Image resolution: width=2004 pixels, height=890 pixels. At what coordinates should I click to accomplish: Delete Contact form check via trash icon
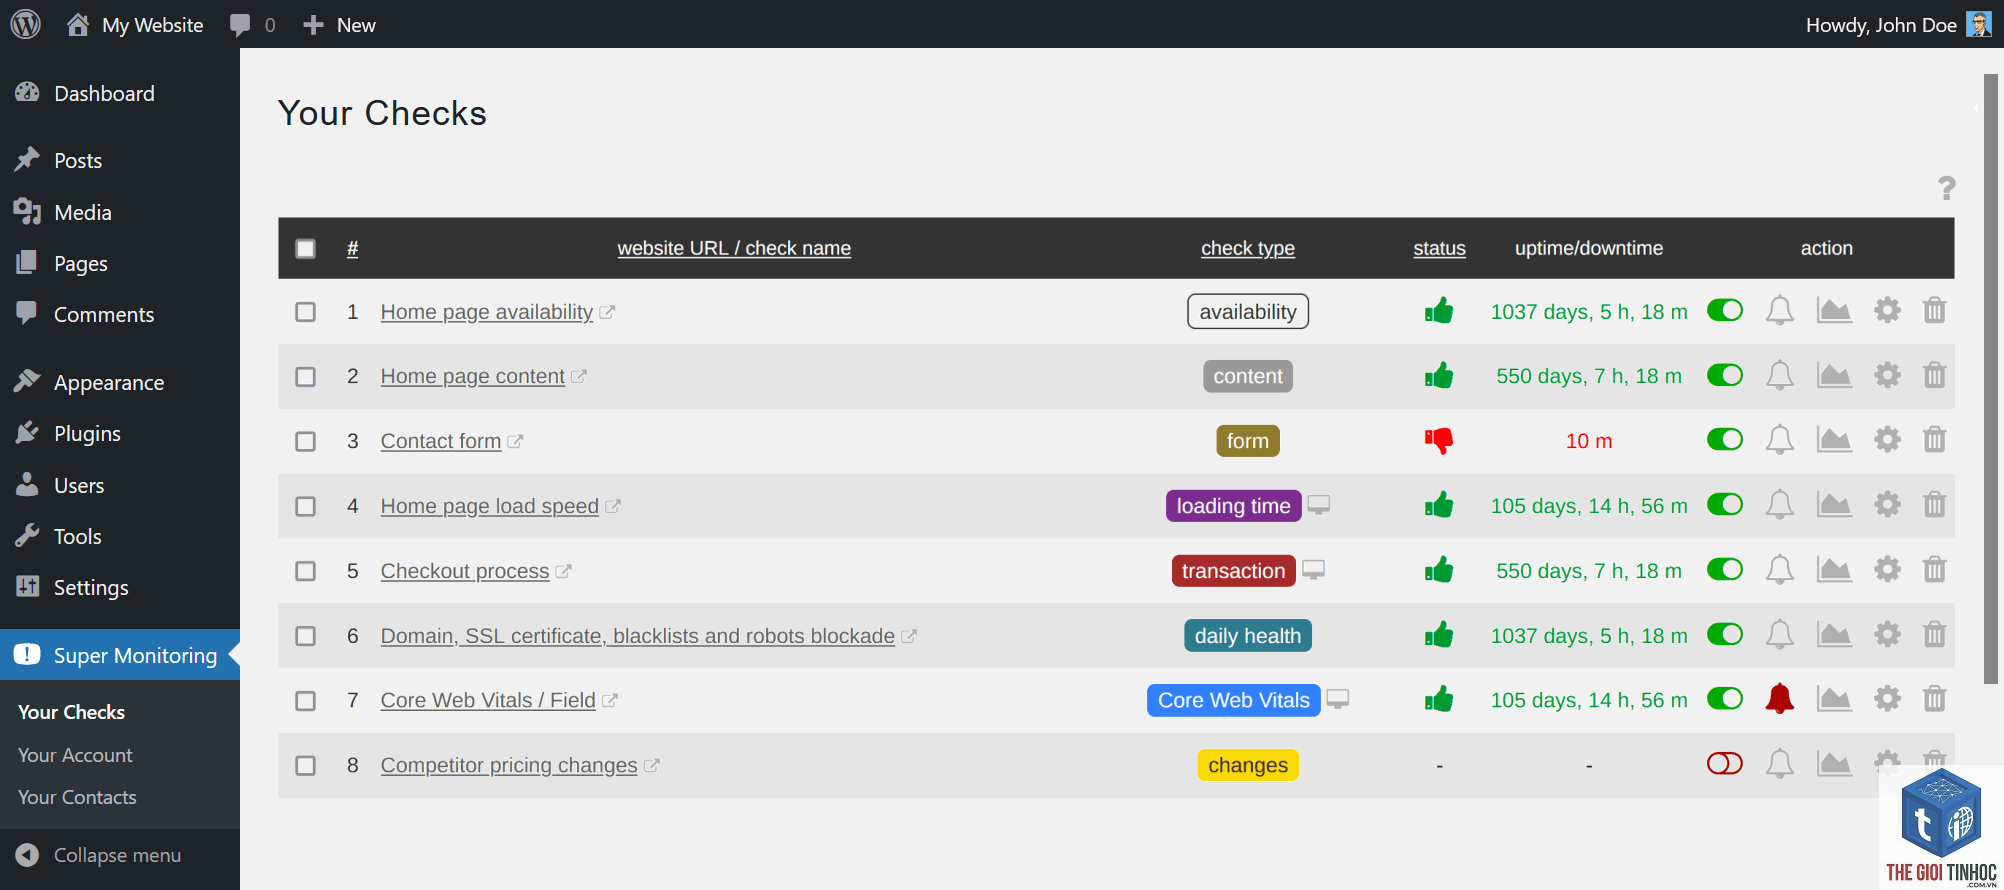click(1934, 440)
